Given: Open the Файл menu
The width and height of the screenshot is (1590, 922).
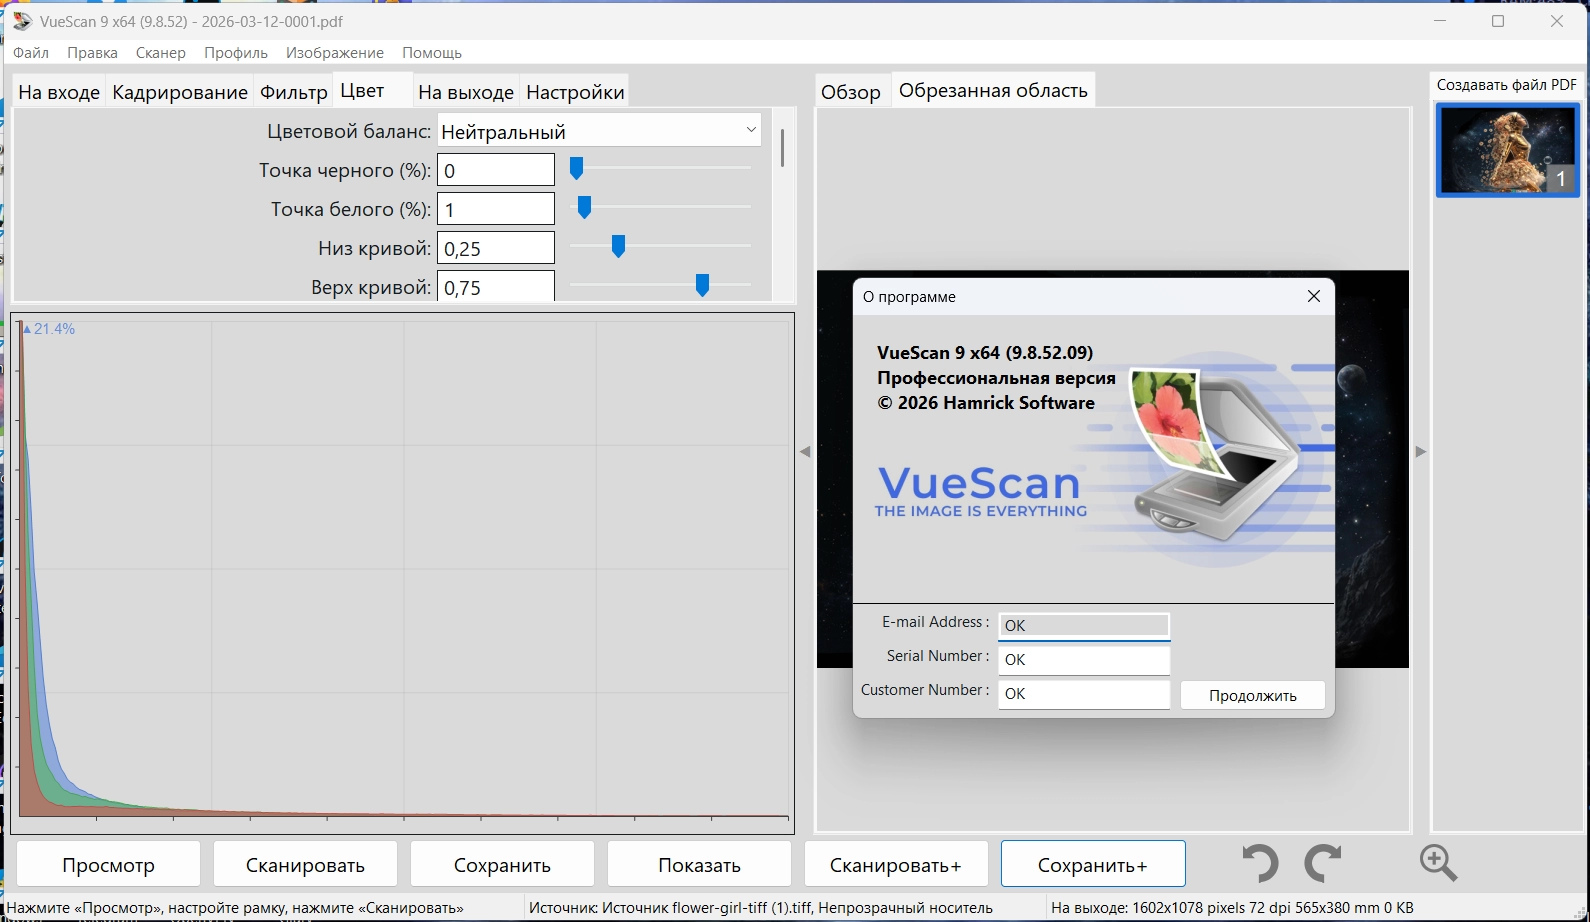Looking at the screenshot, I should point(31,52).
